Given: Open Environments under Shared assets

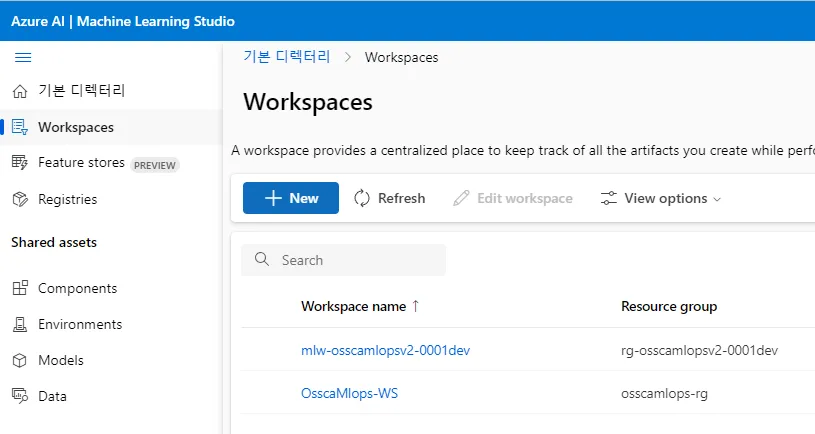Looking at the screenshot, I should click(x=80, y=324).
